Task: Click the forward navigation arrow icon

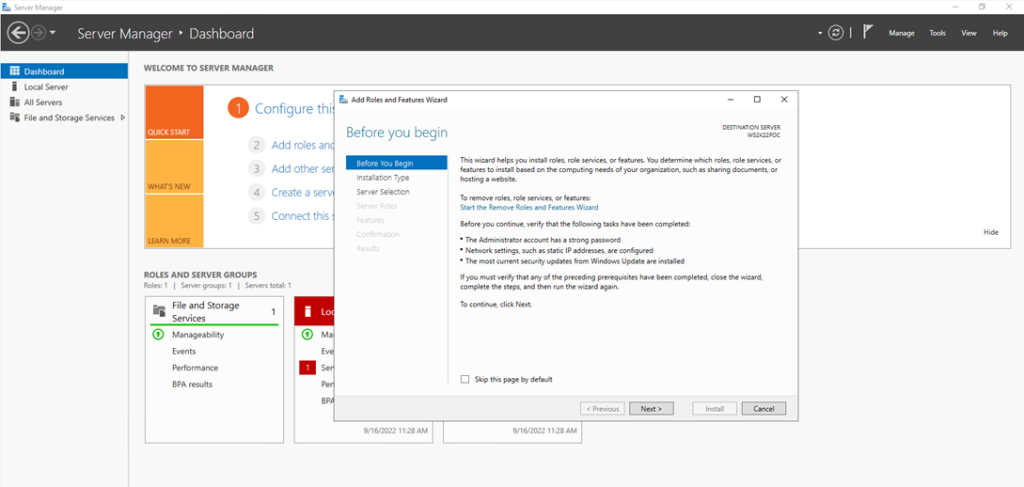Action: tap(39, 33)
